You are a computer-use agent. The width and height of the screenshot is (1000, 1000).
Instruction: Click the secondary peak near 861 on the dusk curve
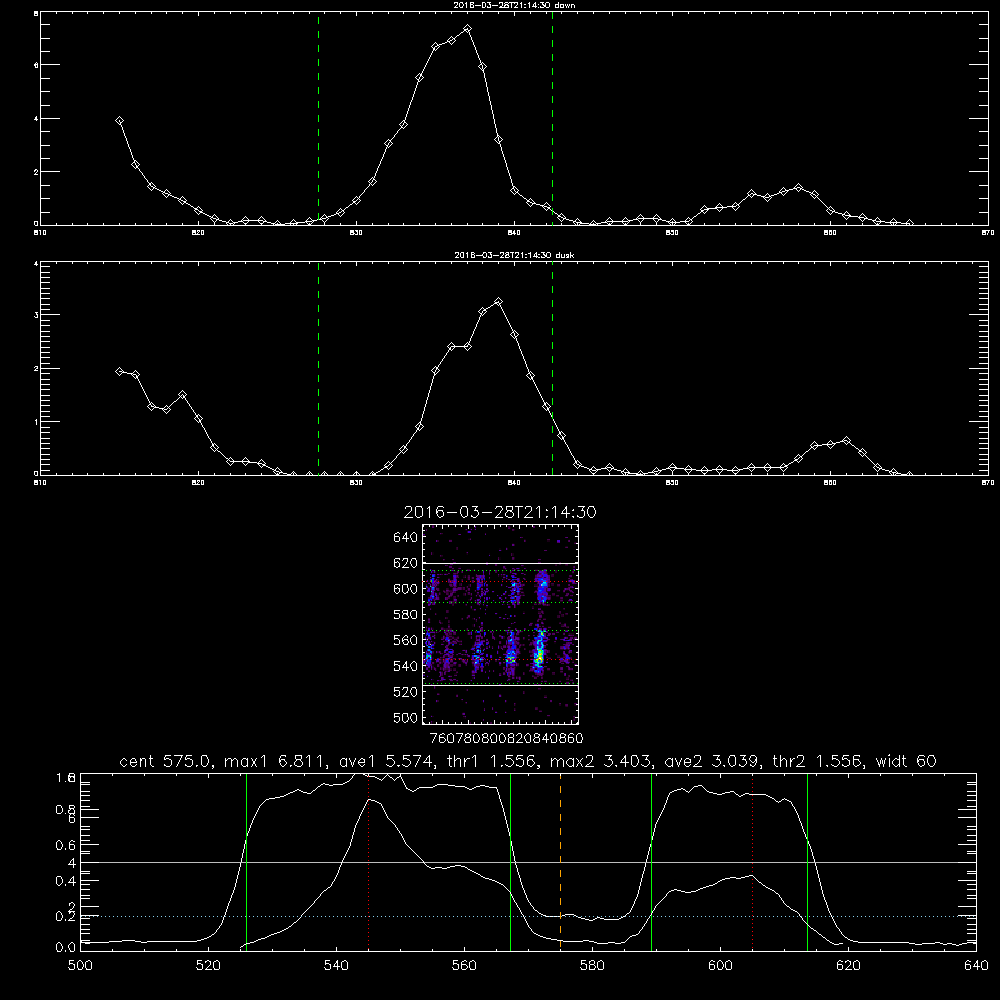tap(846, 440)
